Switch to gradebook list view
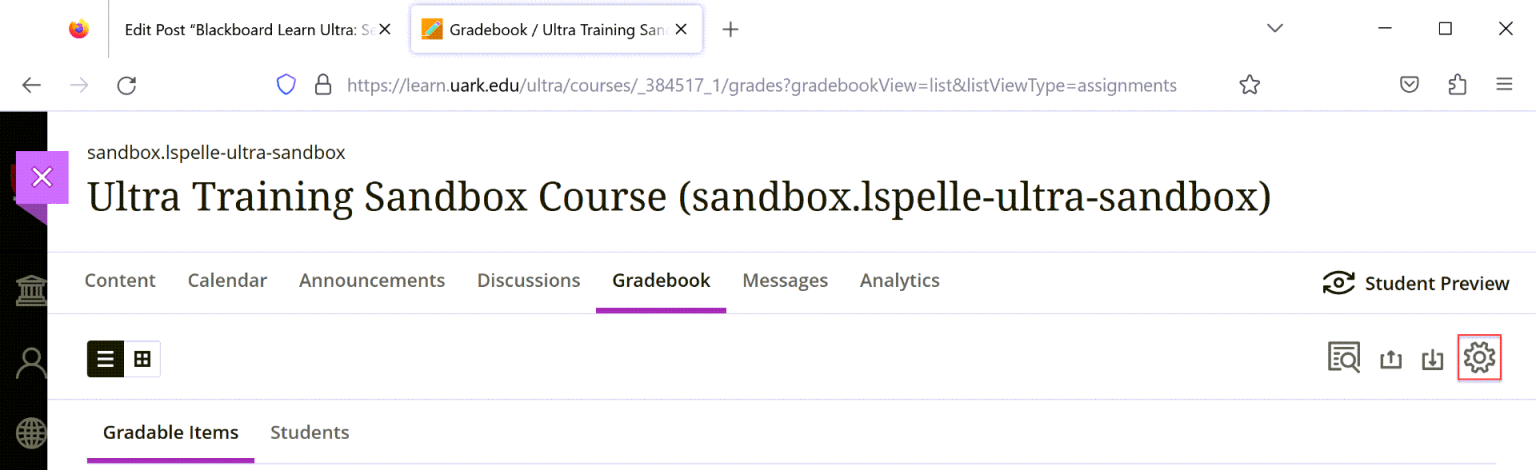This screenshot has height=470, width=1536. (106, 359)
